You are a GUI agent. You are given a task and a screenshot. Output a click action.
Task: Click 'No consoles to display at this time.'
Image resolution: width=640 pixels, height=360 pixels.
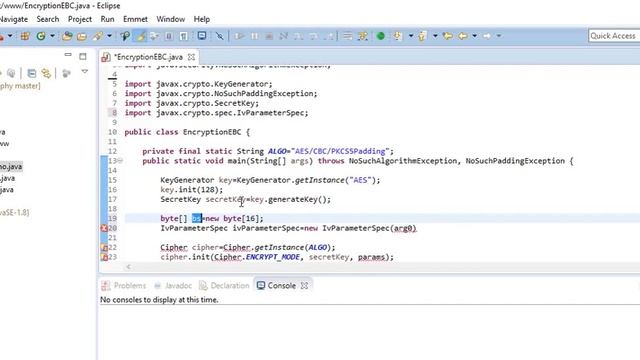(159, 300)
